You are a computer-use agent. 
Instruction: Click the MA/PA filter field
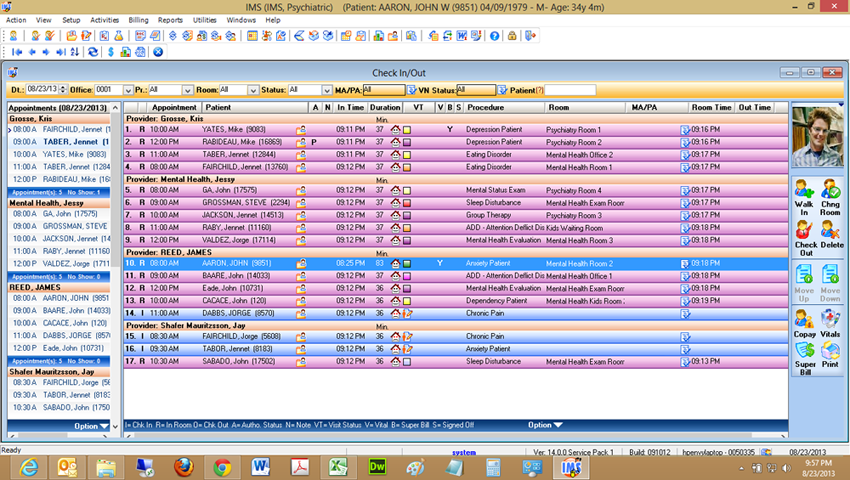[384, 90]
